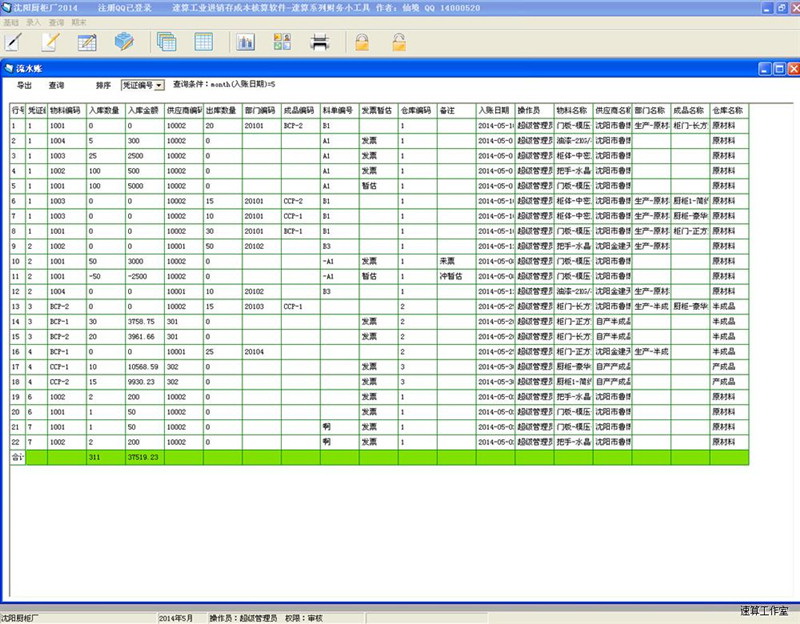Click the 部门编码 column header
This screenshot has height=624, width=800.
pos(262,110)
